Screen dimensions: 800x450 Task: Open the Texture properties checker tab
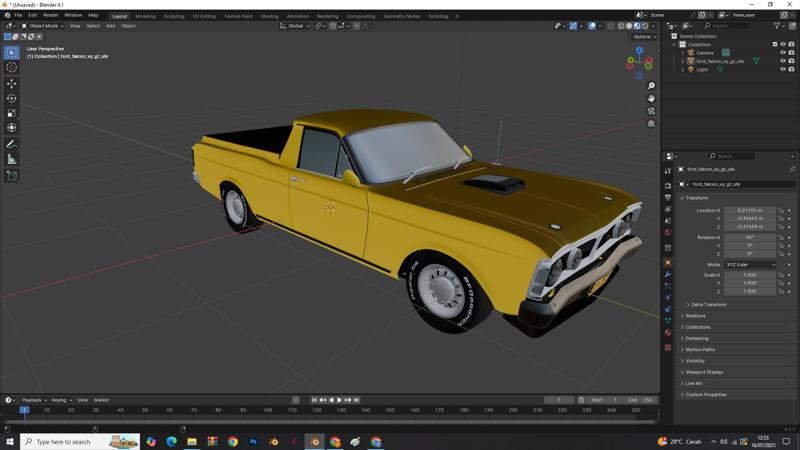pyautogui.click(x=668, y=347)
